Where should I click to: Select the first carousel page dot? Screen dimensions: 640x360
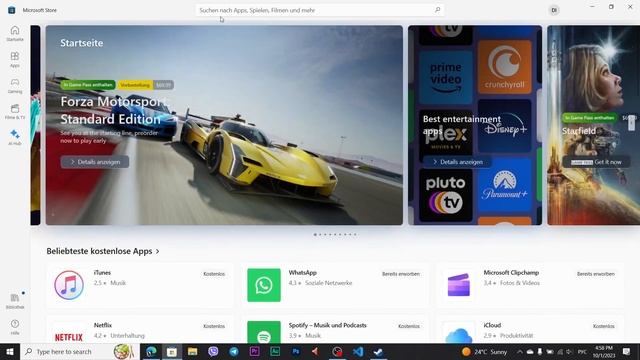315,235
